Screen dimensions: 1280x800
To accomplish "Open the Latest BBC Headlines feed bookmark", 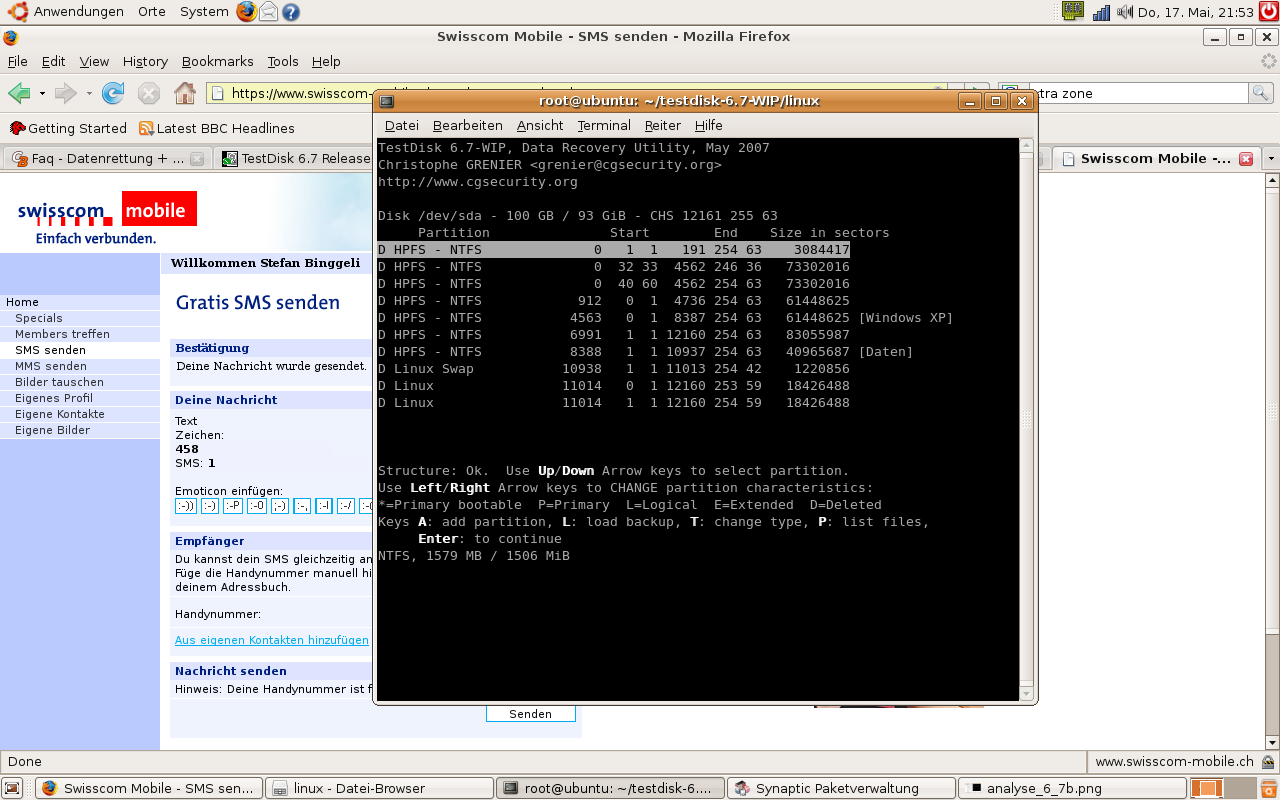I will coord(217,128).
